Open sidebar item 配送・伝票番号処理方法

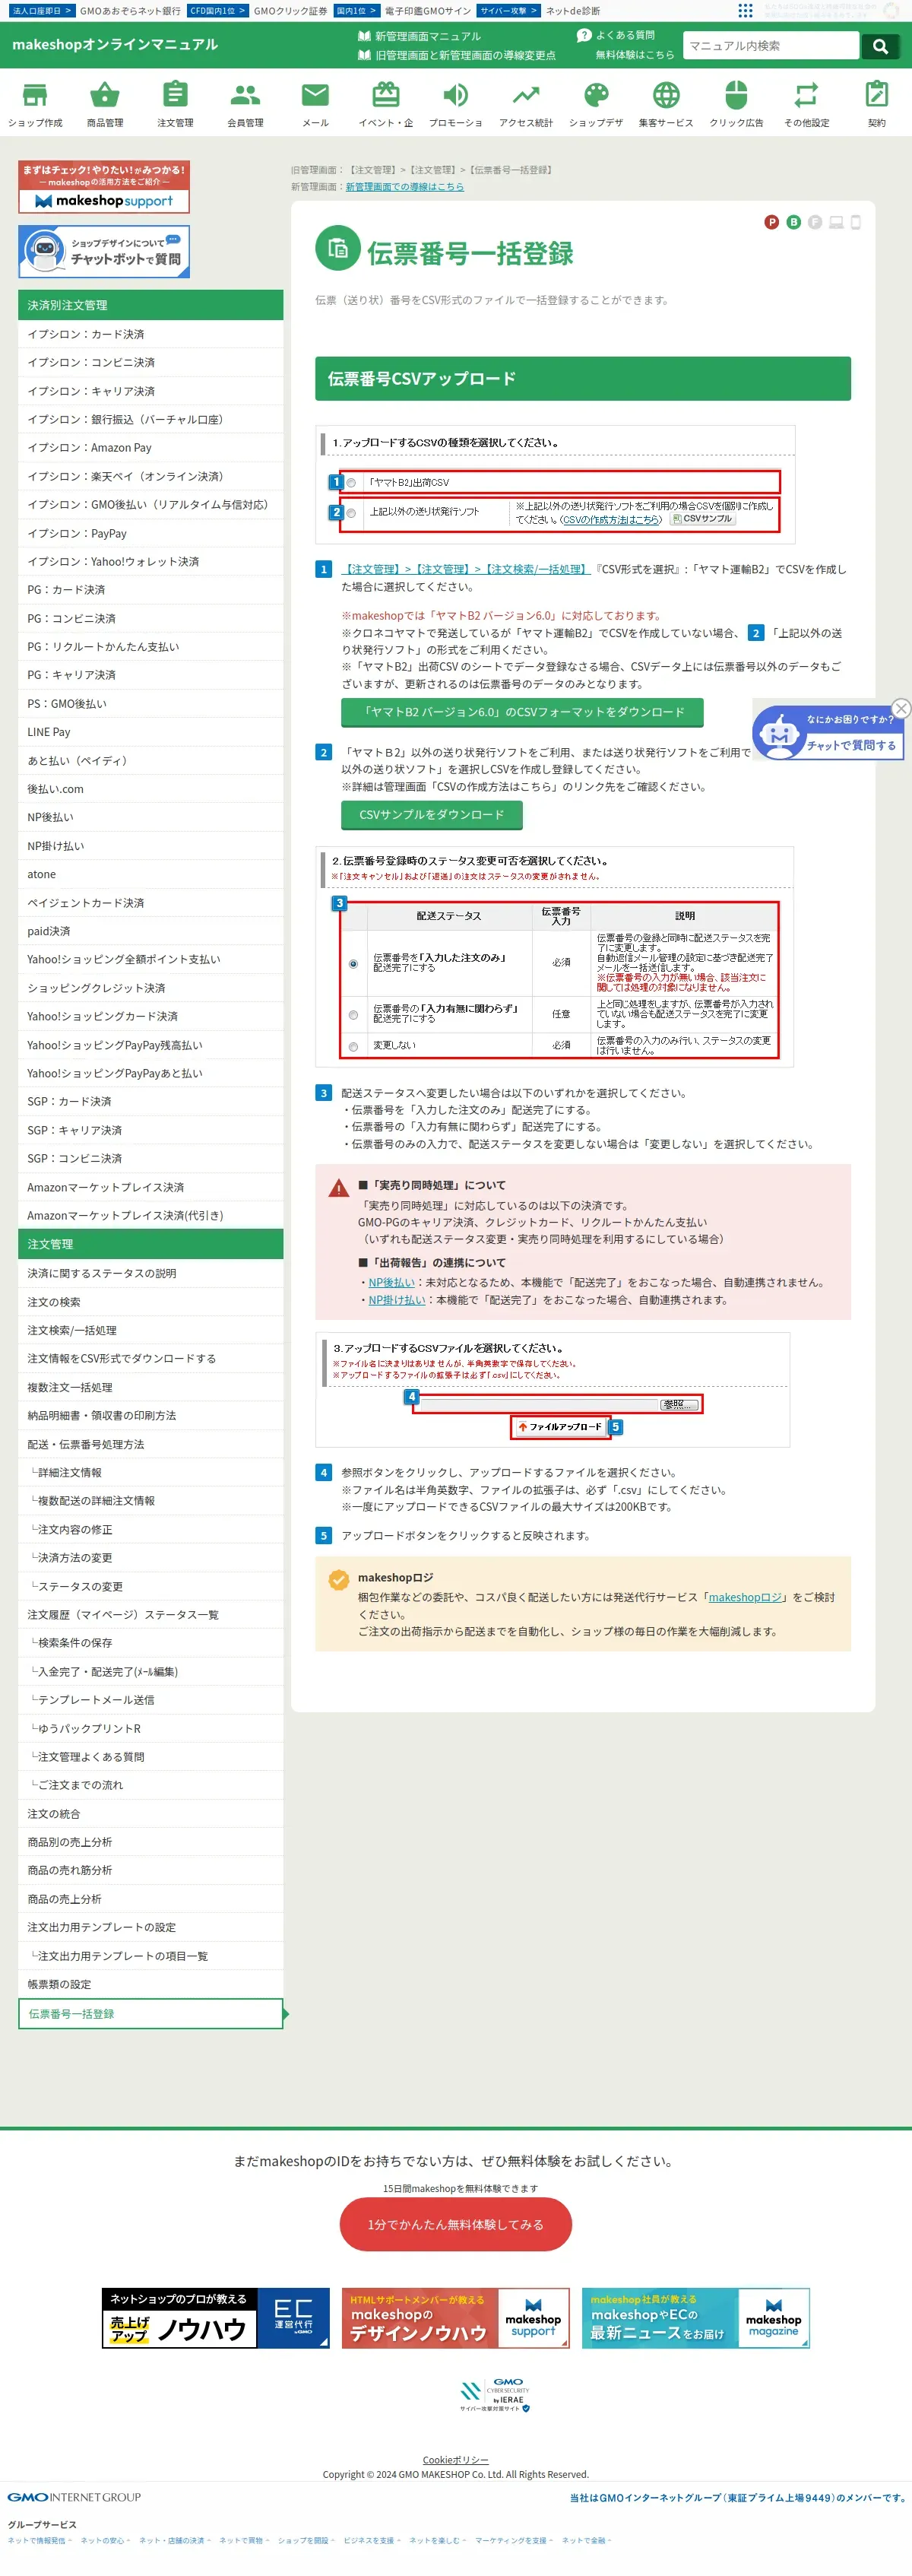click(150, 1444)
